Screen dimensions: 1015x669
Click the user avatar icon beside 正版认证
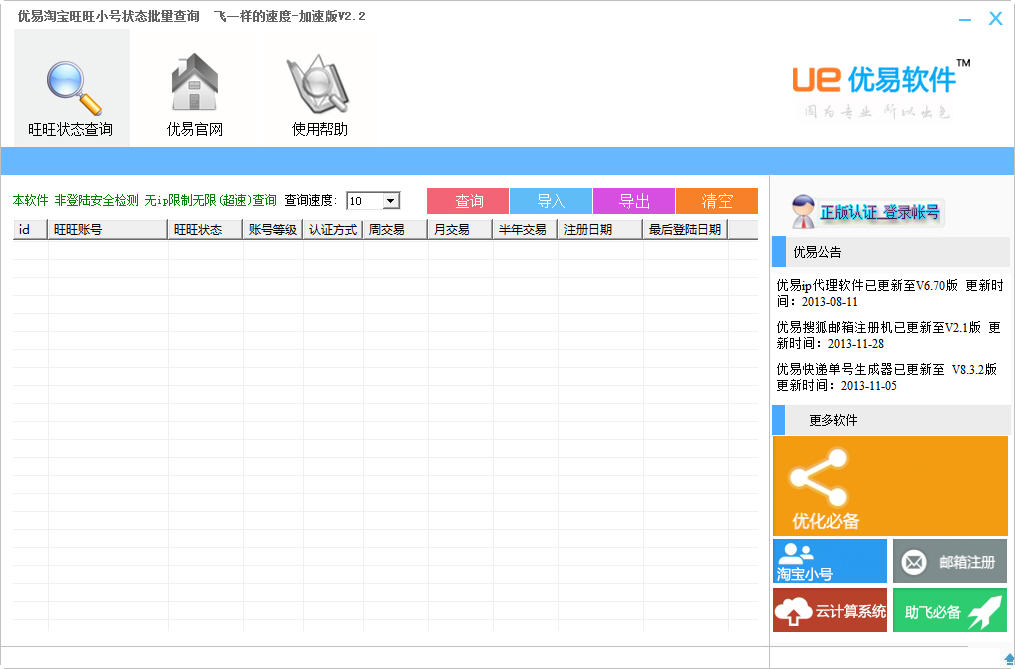[803, 212]
